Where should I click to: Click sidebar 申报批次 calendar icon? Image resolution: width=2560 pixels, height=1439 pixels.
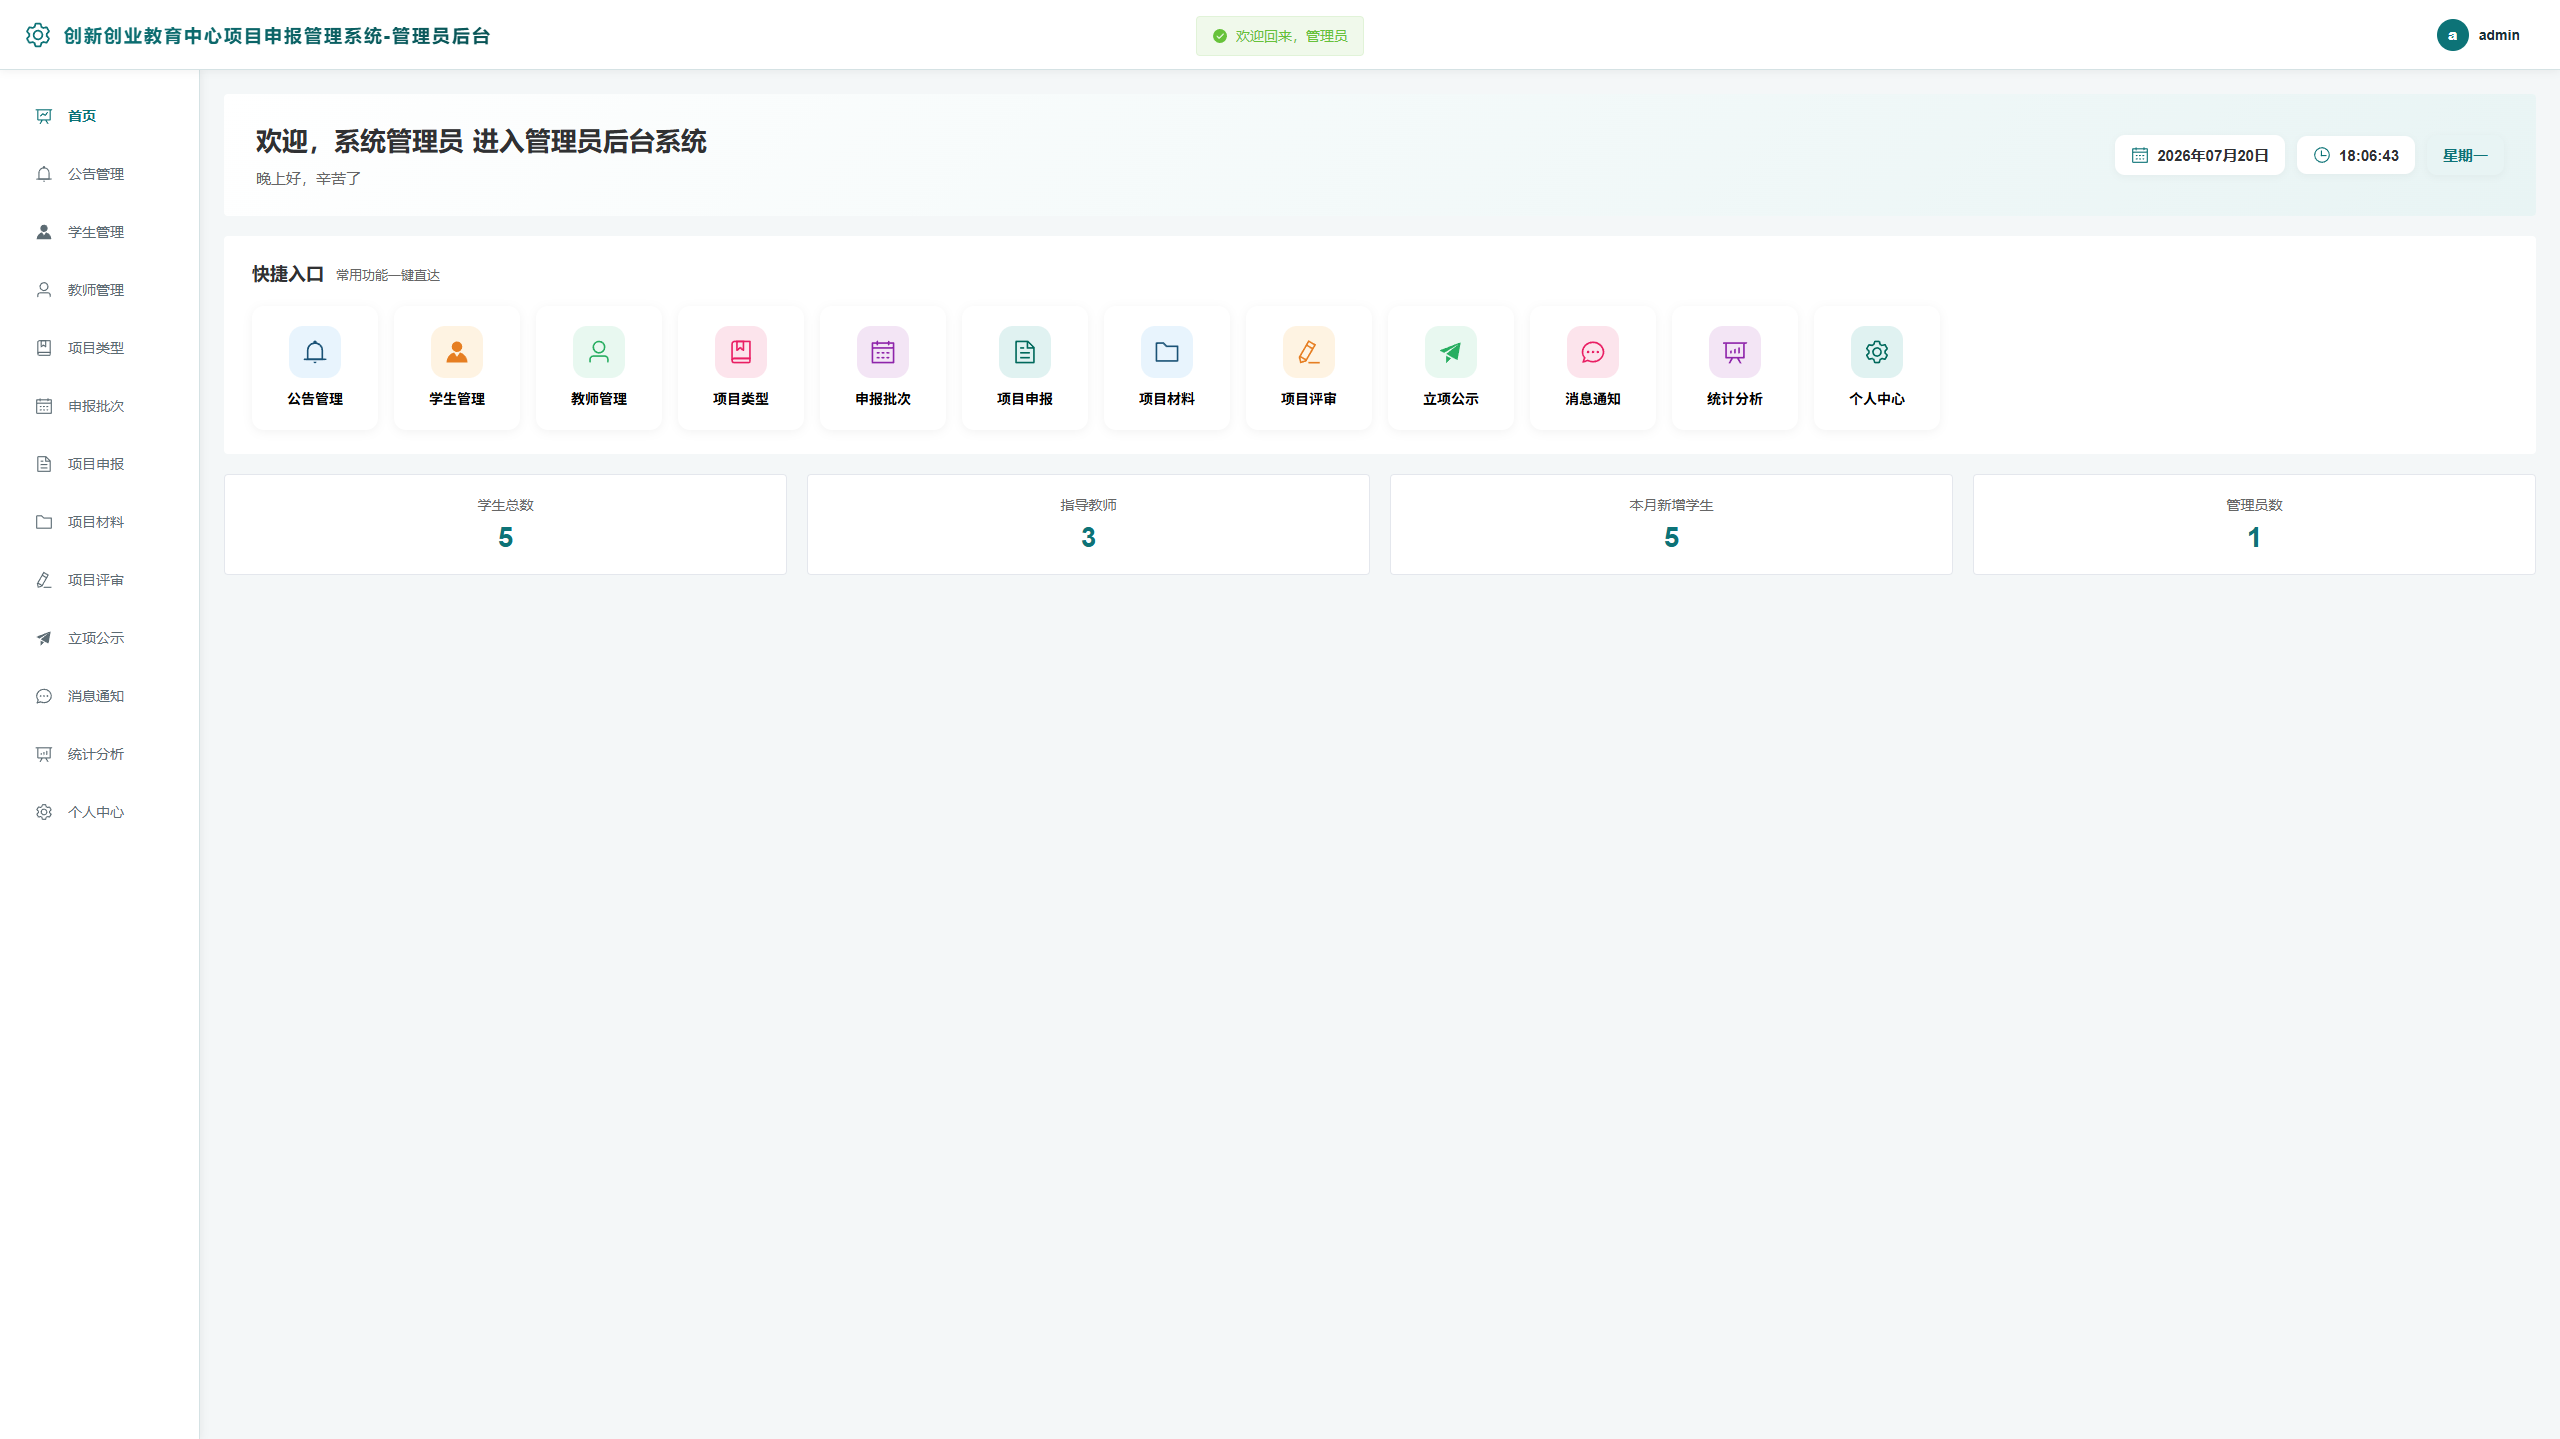44,406
